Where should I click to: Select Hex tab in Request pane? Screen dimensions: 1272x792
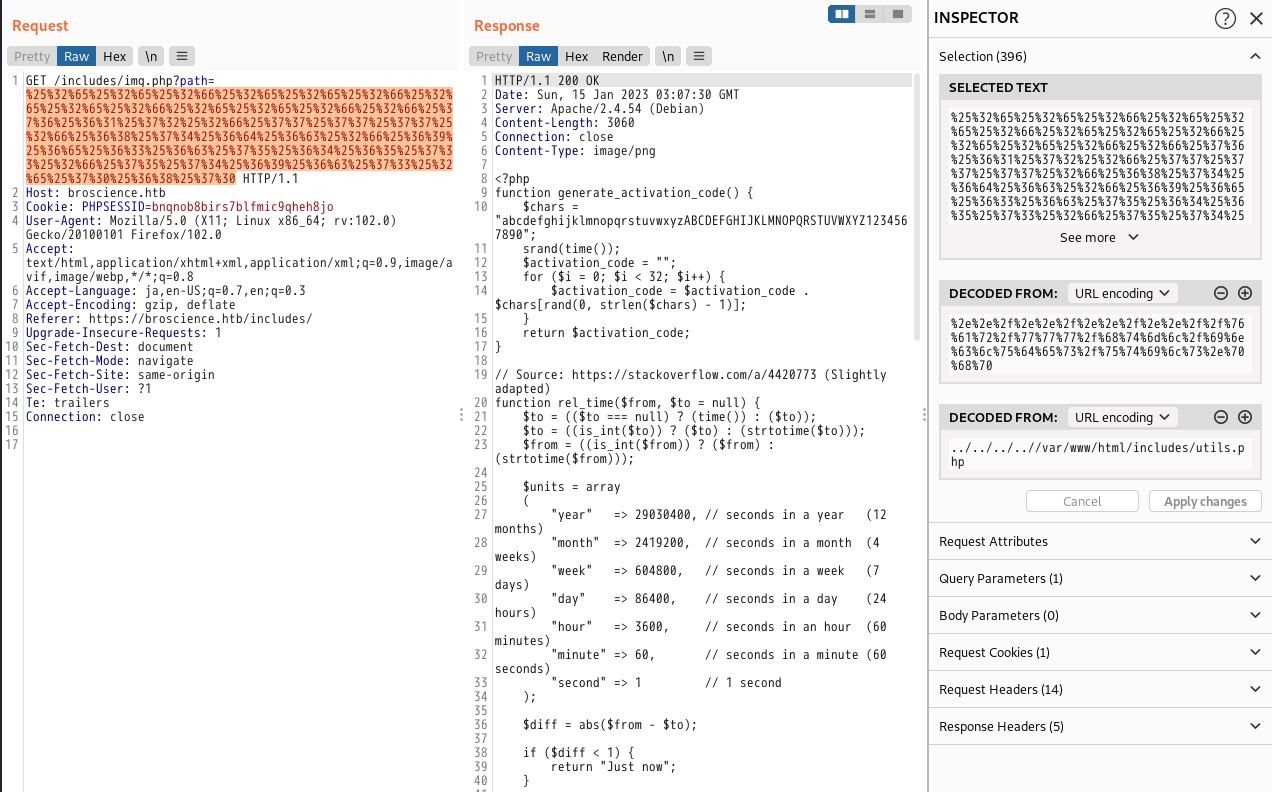[114, 56]
